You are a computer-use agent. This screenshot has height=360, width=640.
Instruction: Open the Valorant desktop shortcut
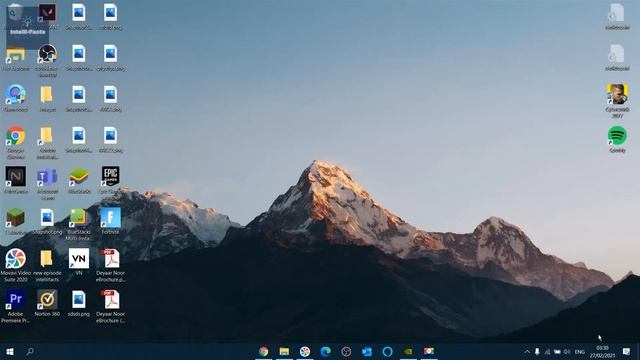47,13
